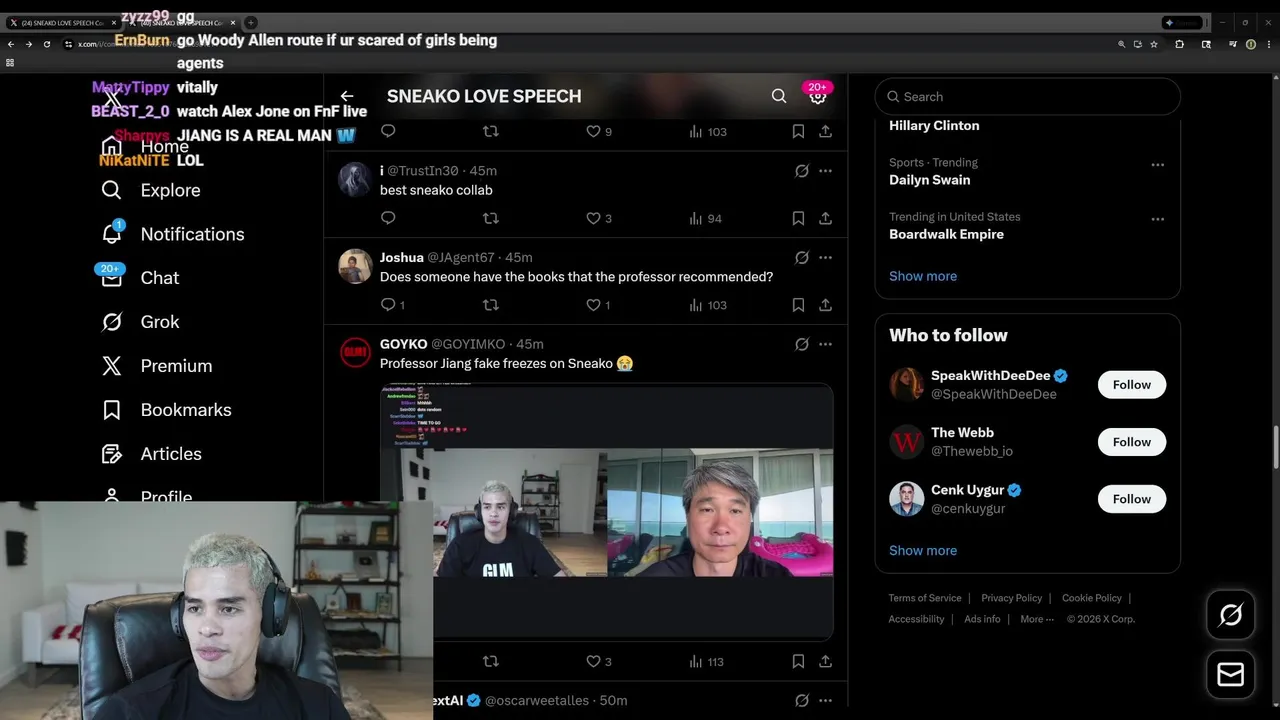The width and height of the screenshot is (1280, 720).
Task: Open Joshua's profile avatar
Action: pos(355,266)
